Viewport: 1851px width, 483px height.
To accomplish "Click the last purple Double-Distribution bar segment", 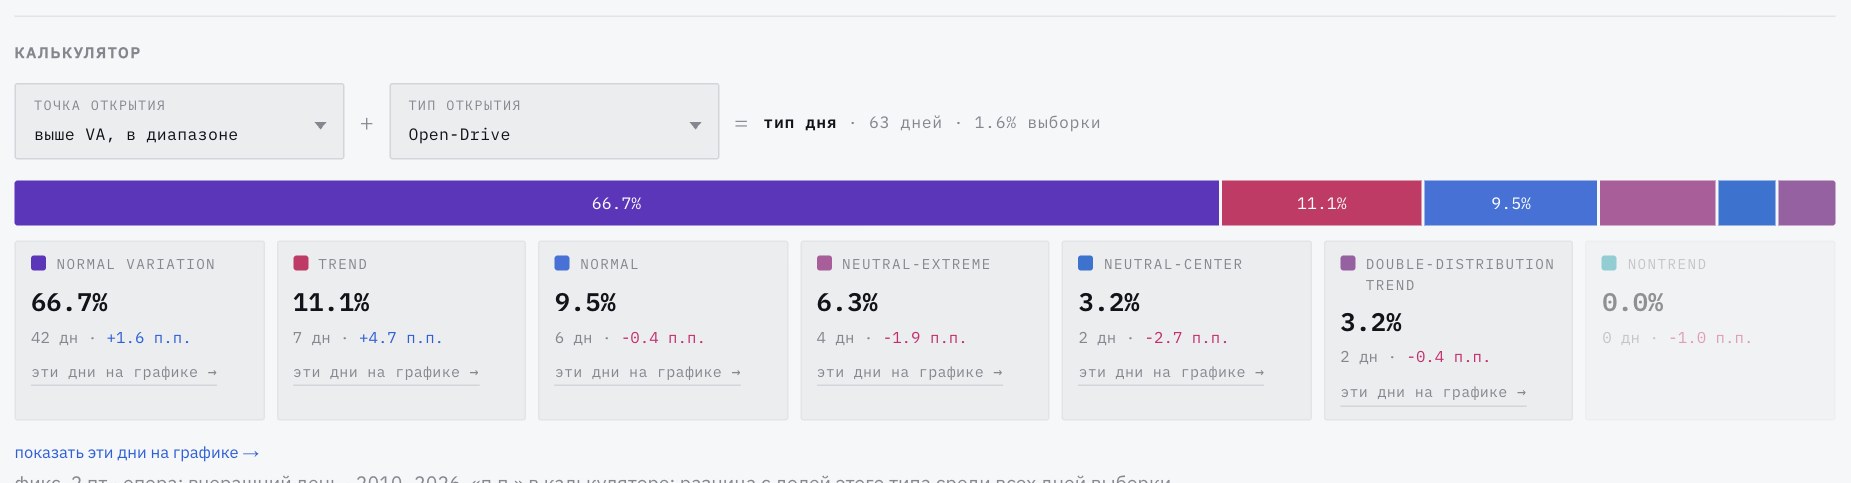I will (1807, 203).
